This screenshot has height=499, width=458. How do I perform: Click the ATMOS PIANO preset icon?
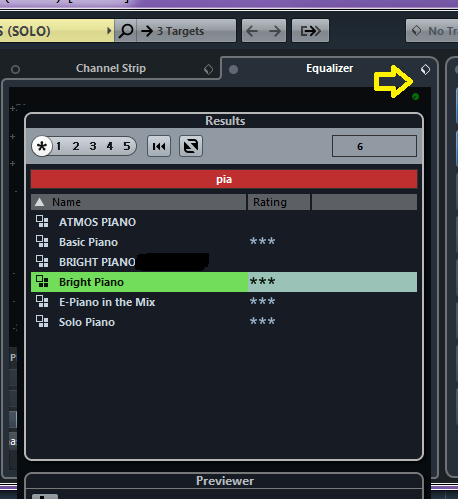coord(42,221)
